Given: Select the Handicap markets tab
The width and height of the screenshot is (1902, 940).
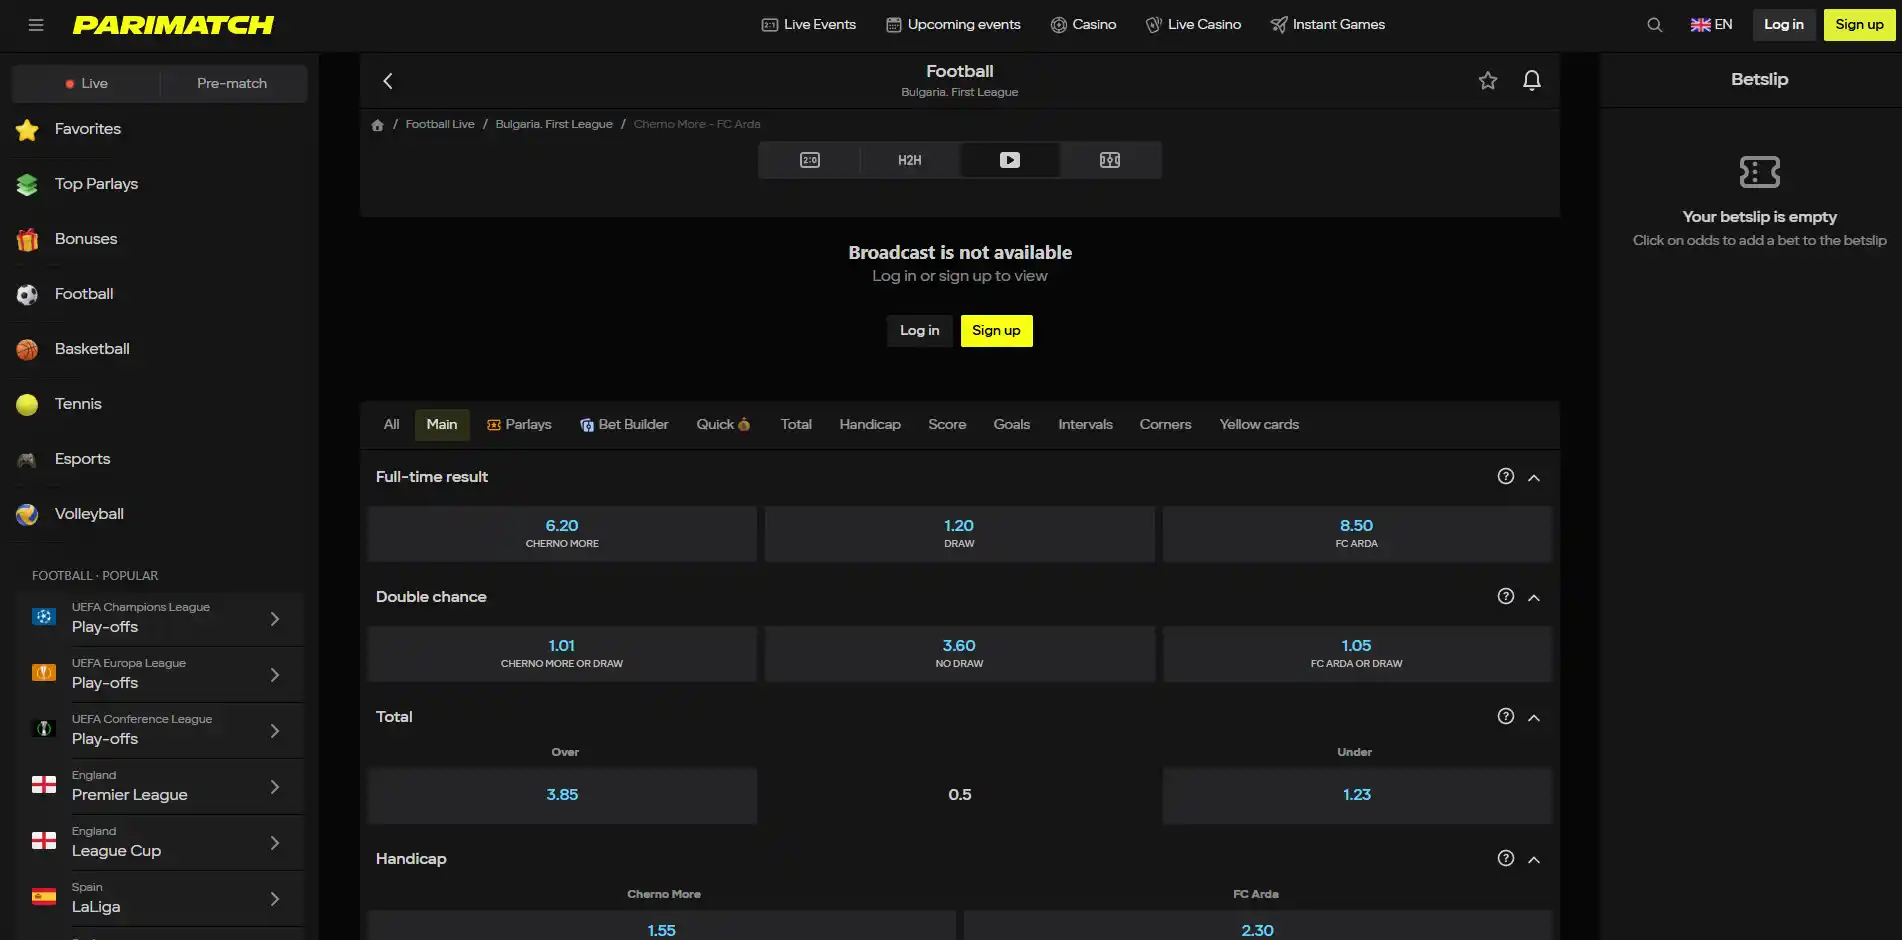Looking at the screenshot, I should 870,425.
